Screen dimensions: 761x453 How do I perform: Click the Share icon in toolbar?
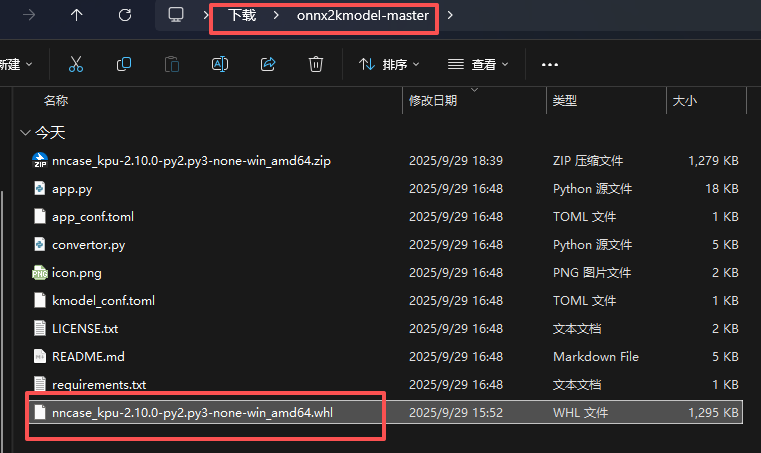268,64
